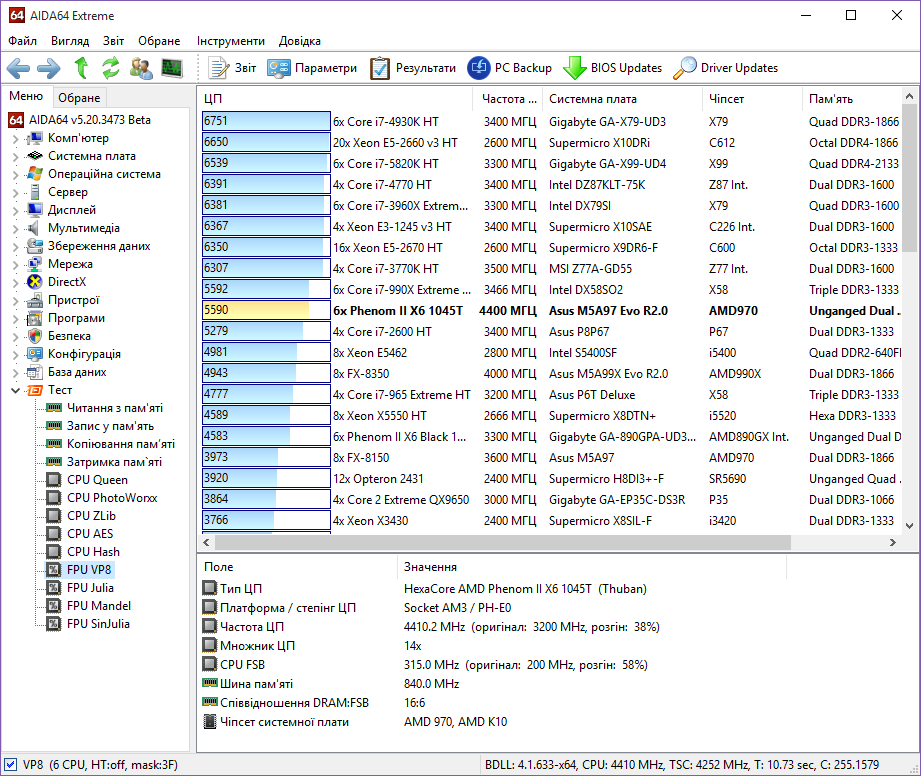Select the FPU SinJulia test
Viewport: 921px width, 776px height.
point(98,624)
